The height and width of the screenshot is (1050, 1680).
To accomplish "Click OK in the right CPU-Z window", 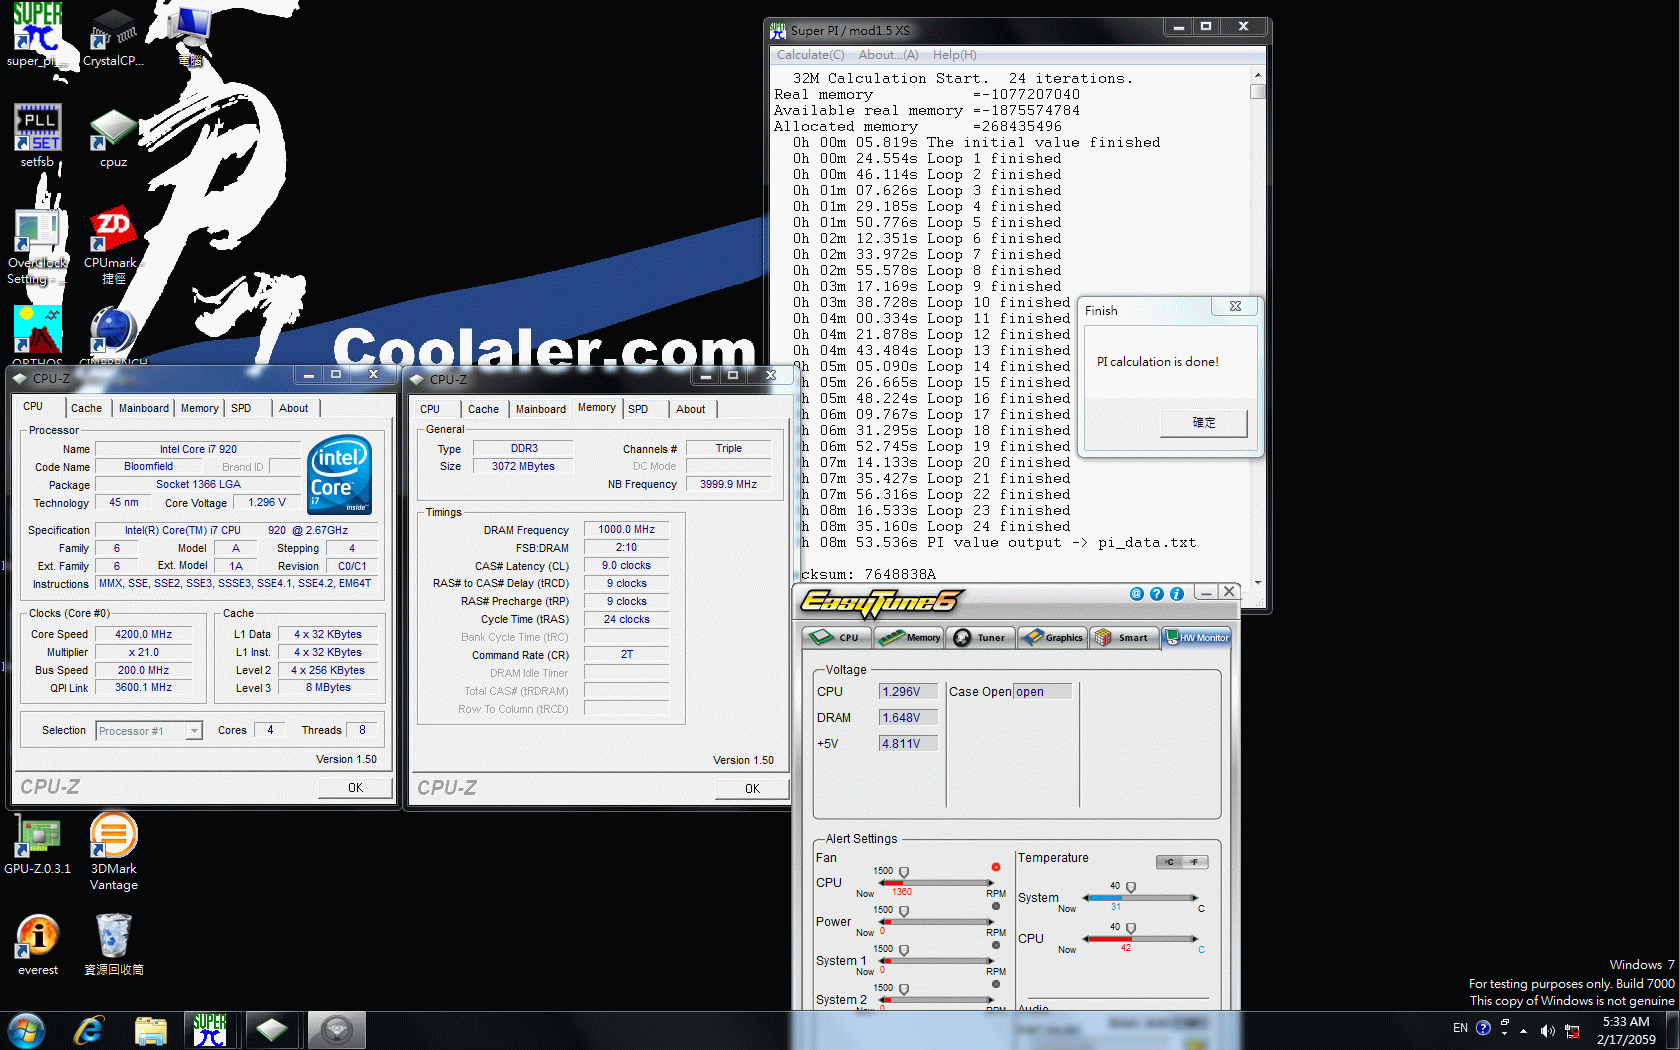I will coord(752,789).
